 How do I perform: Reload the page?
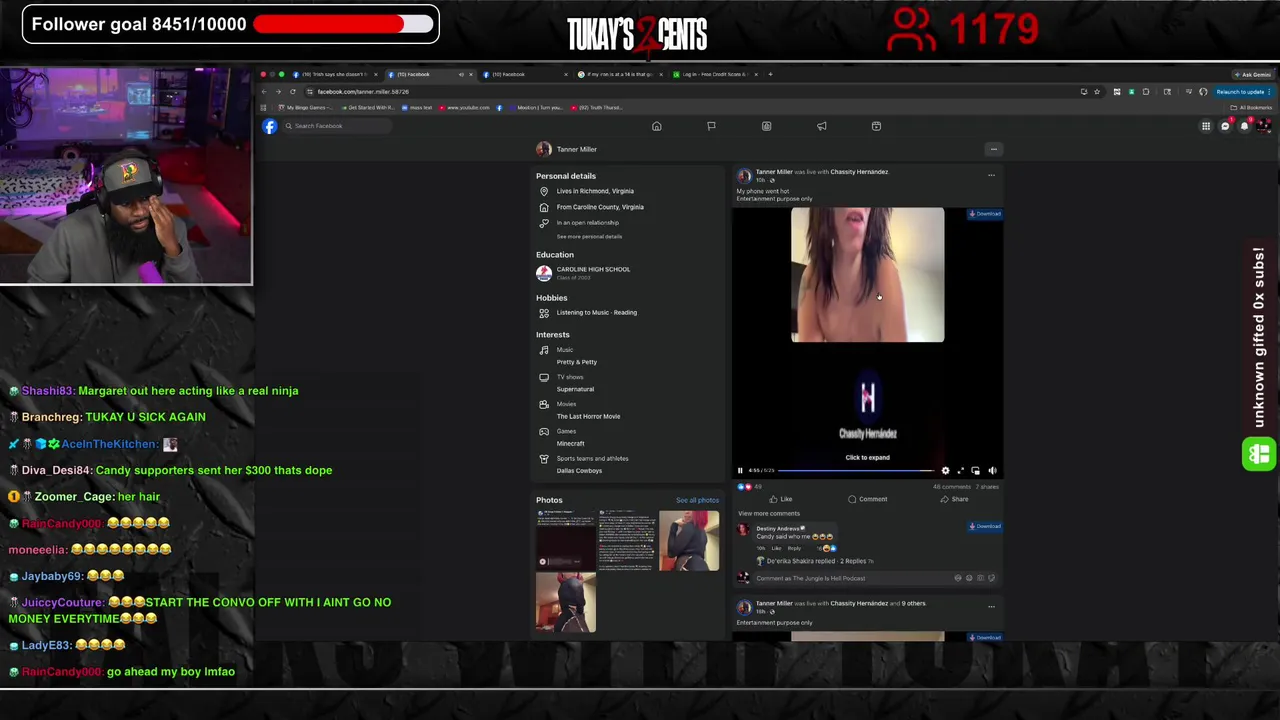point(293,91)
